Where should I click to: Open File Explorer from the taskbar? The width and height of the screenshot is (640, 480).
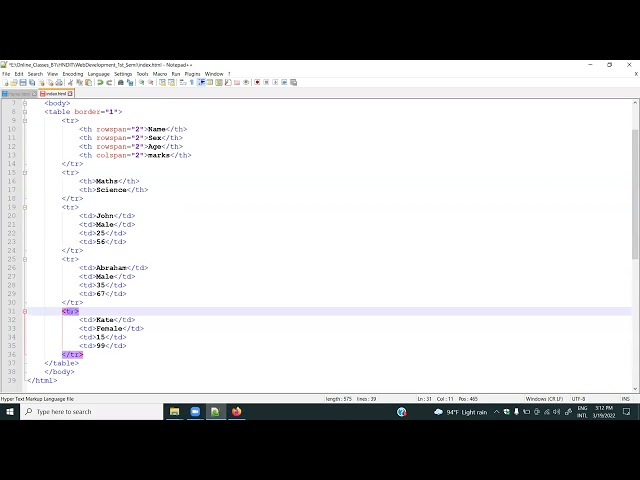(x=175, y=412)
